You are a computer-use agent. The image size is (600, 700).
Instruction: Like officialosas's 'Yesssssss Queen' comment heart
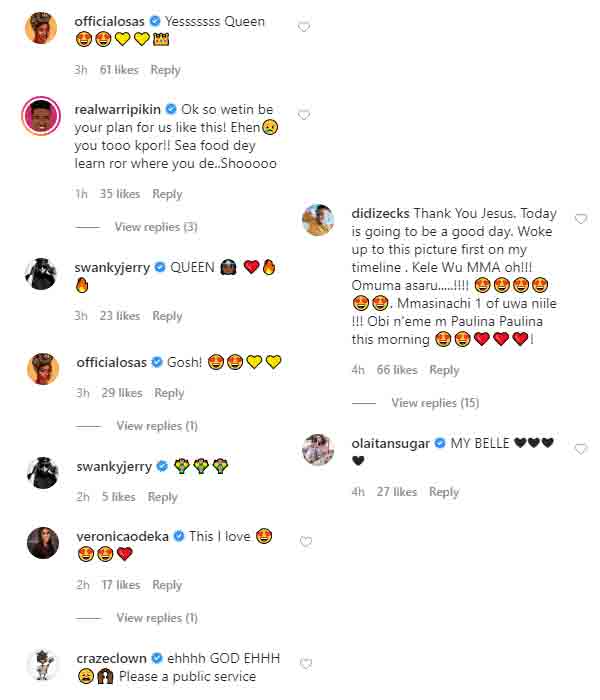[304, 27]
